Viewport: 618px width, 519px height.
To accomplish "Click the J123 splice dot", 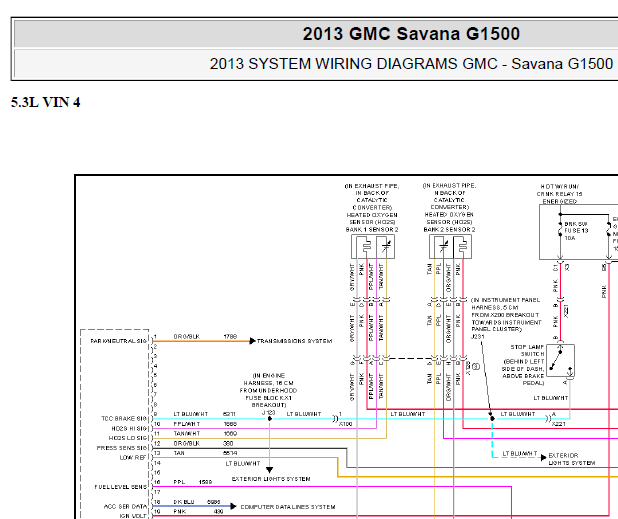I will pos(270,419).
